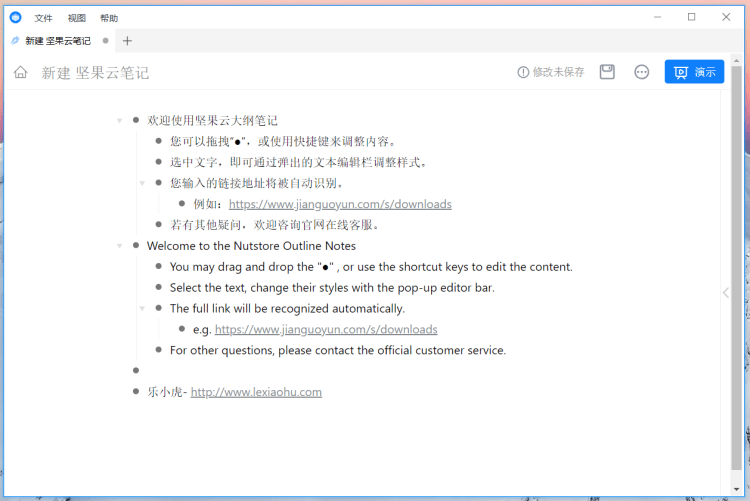Open the 文件 menu

[x=43, y=18]
